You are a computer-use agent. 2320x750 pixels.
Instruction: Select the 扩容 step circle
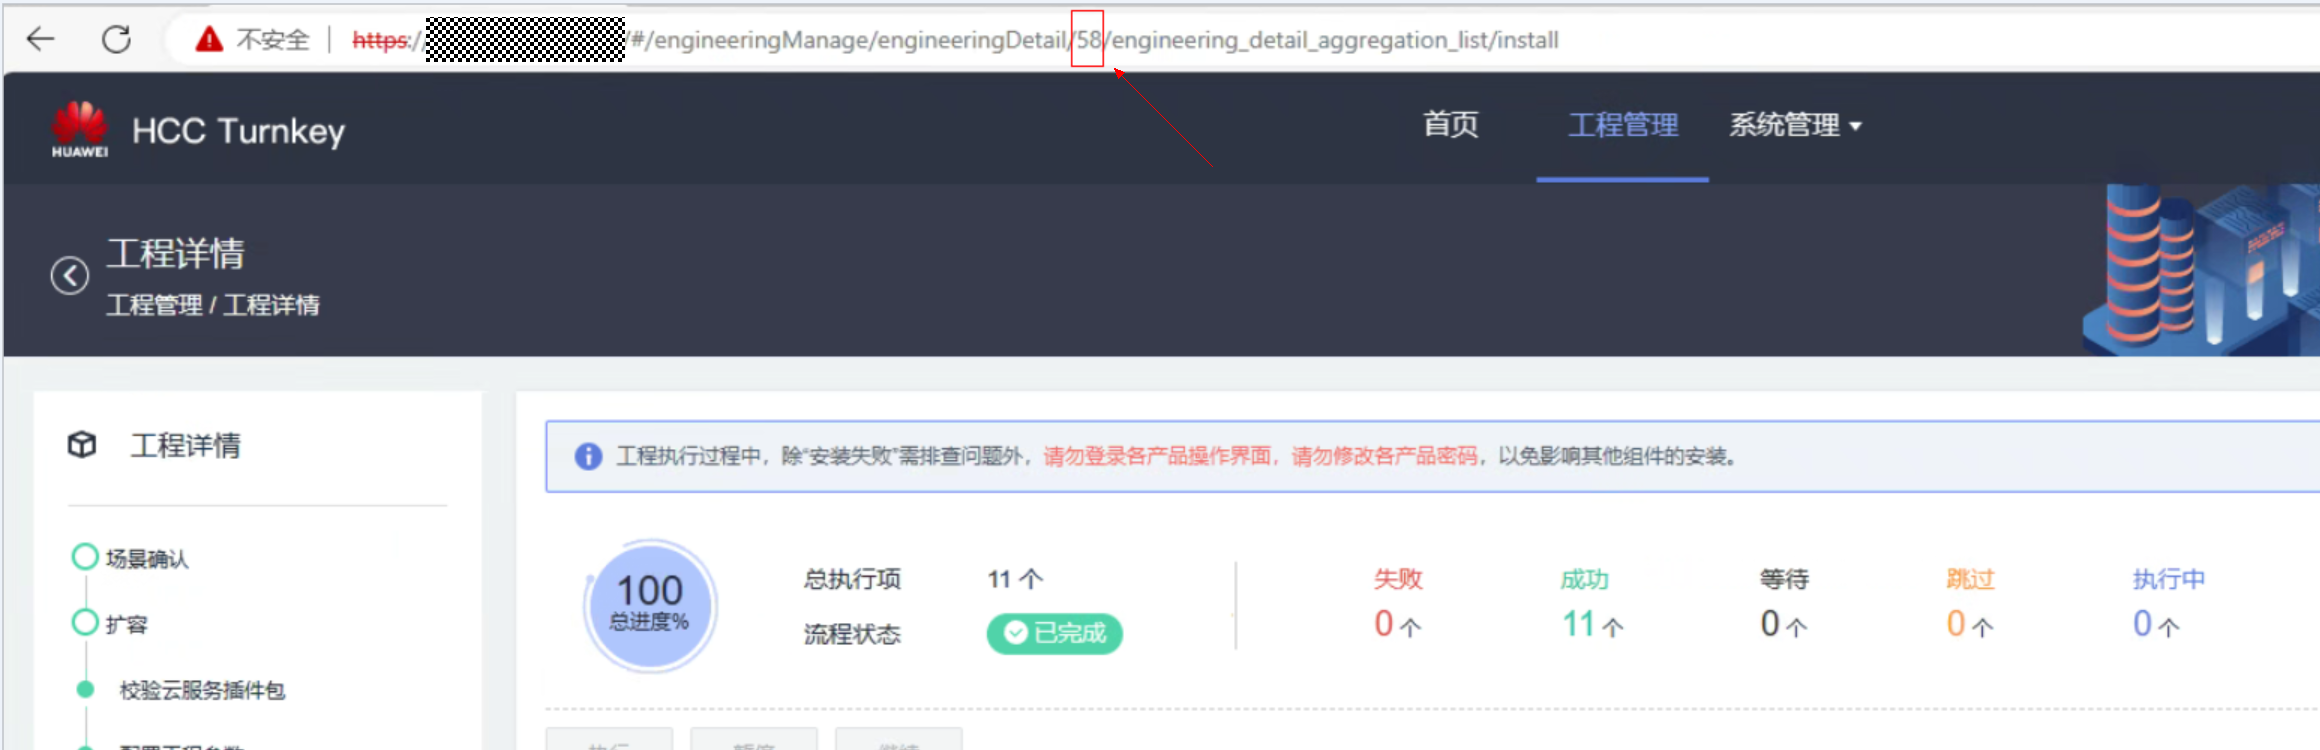point(85,623)
